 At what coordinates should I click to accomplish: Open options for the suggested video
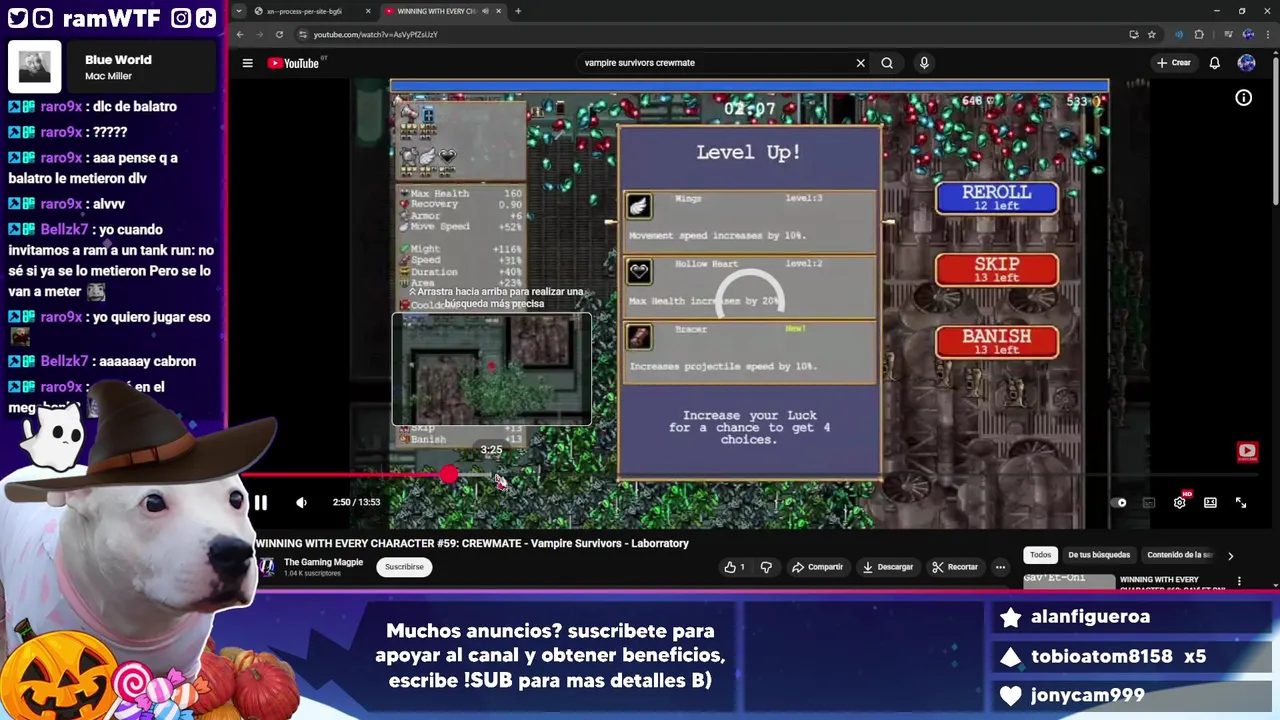[1239, 581]
